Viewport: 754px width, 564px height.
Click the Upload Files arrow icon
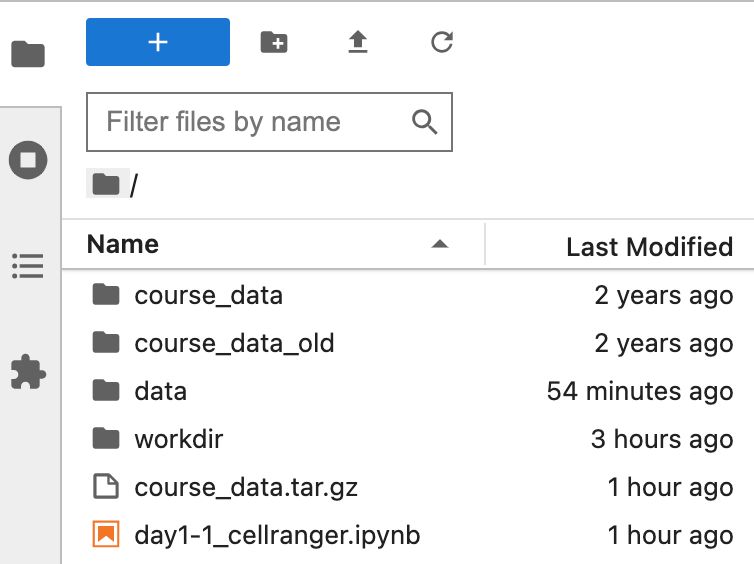click(x=358, y=42)
